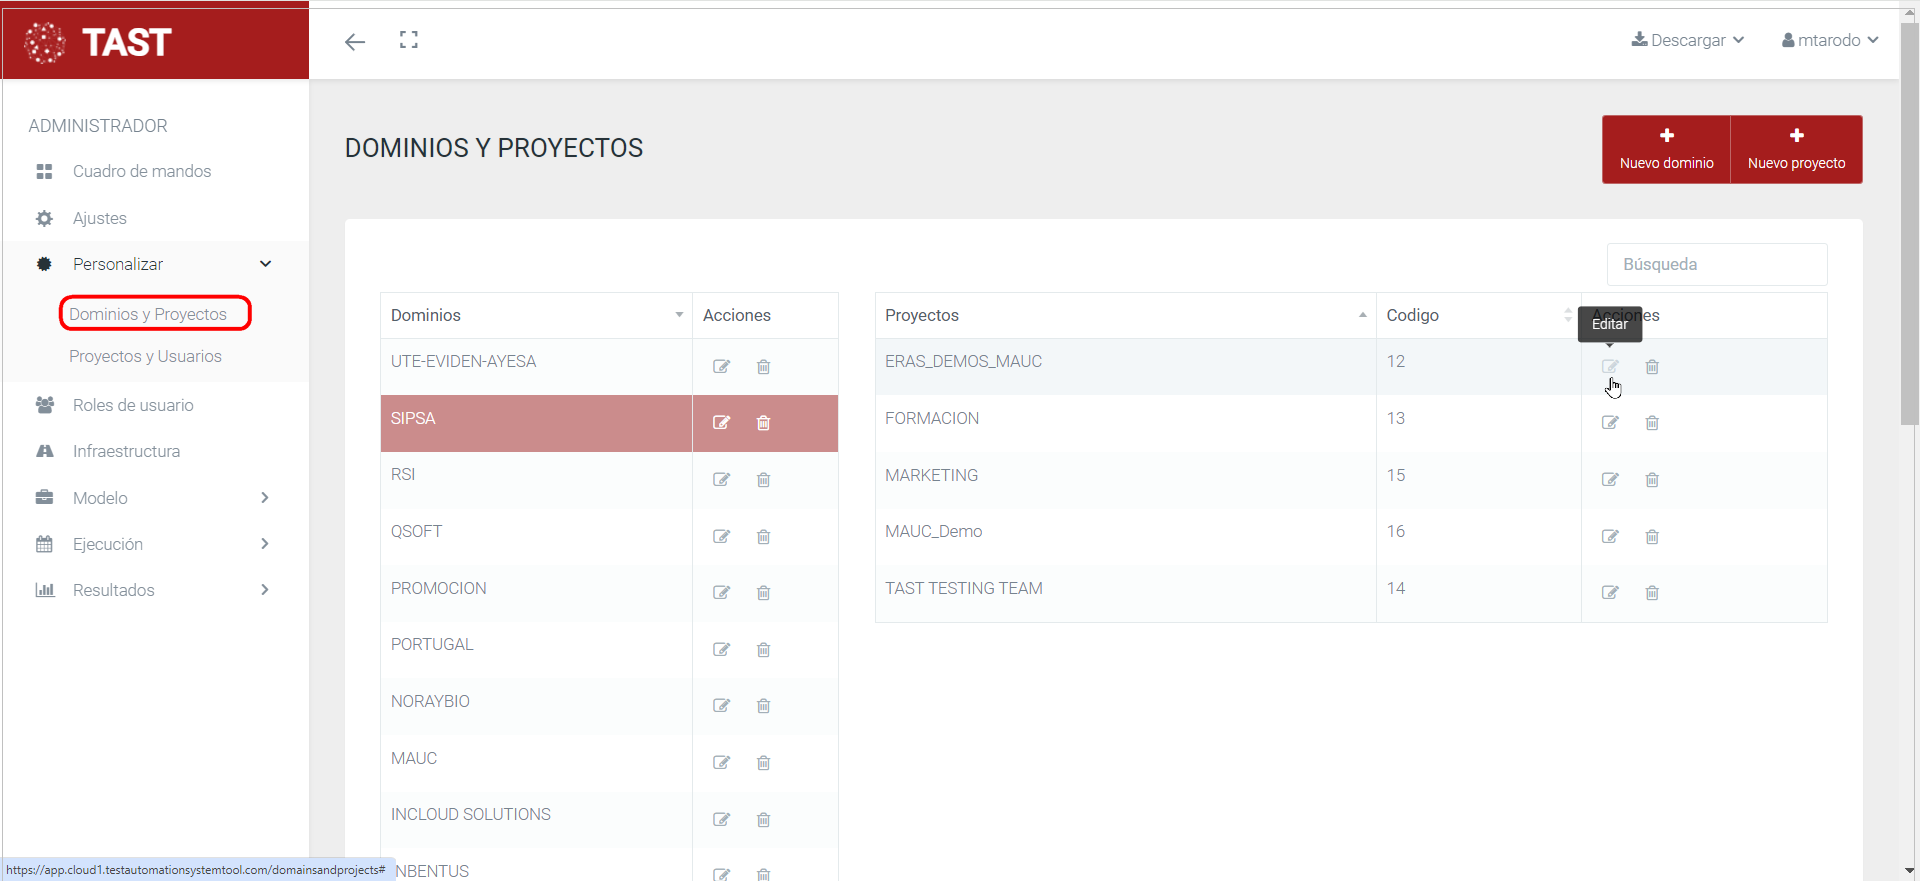Go to Cuadro de mandos
The width and height of the screenshot is (1920, 881).
141,171
